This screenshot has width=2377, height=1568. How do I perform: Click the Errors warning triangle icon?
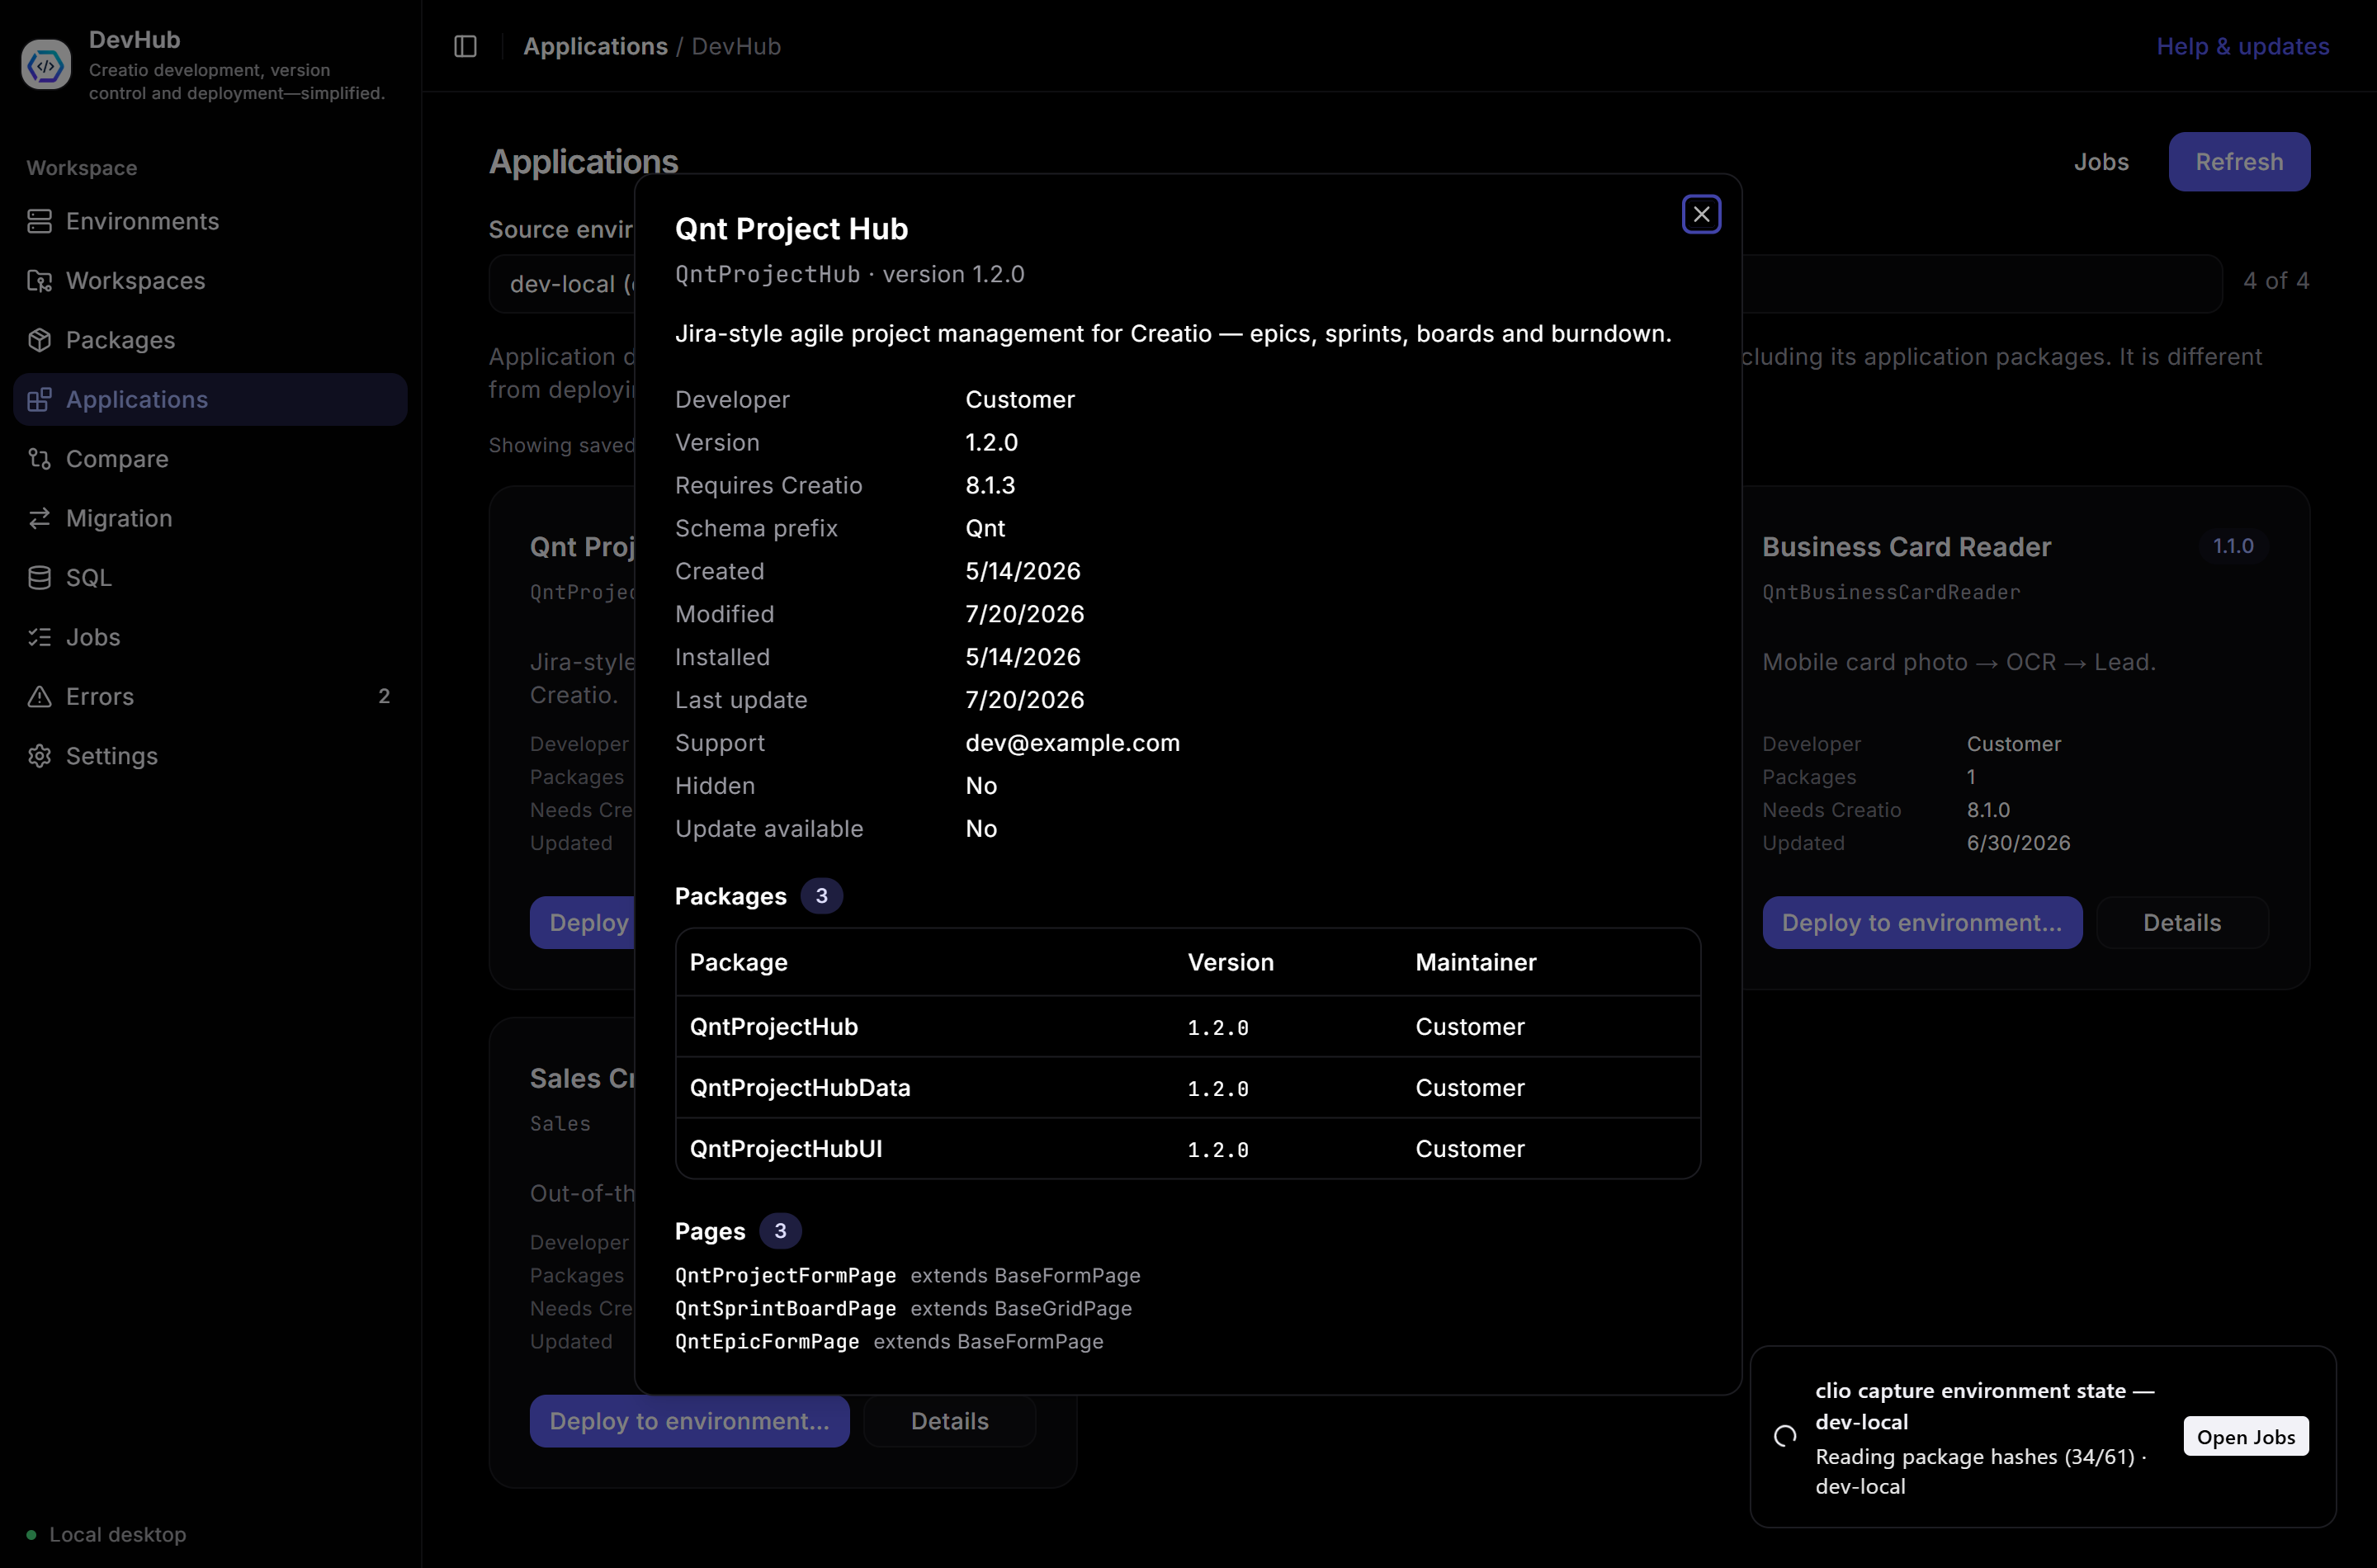click(x=39, y=697)
